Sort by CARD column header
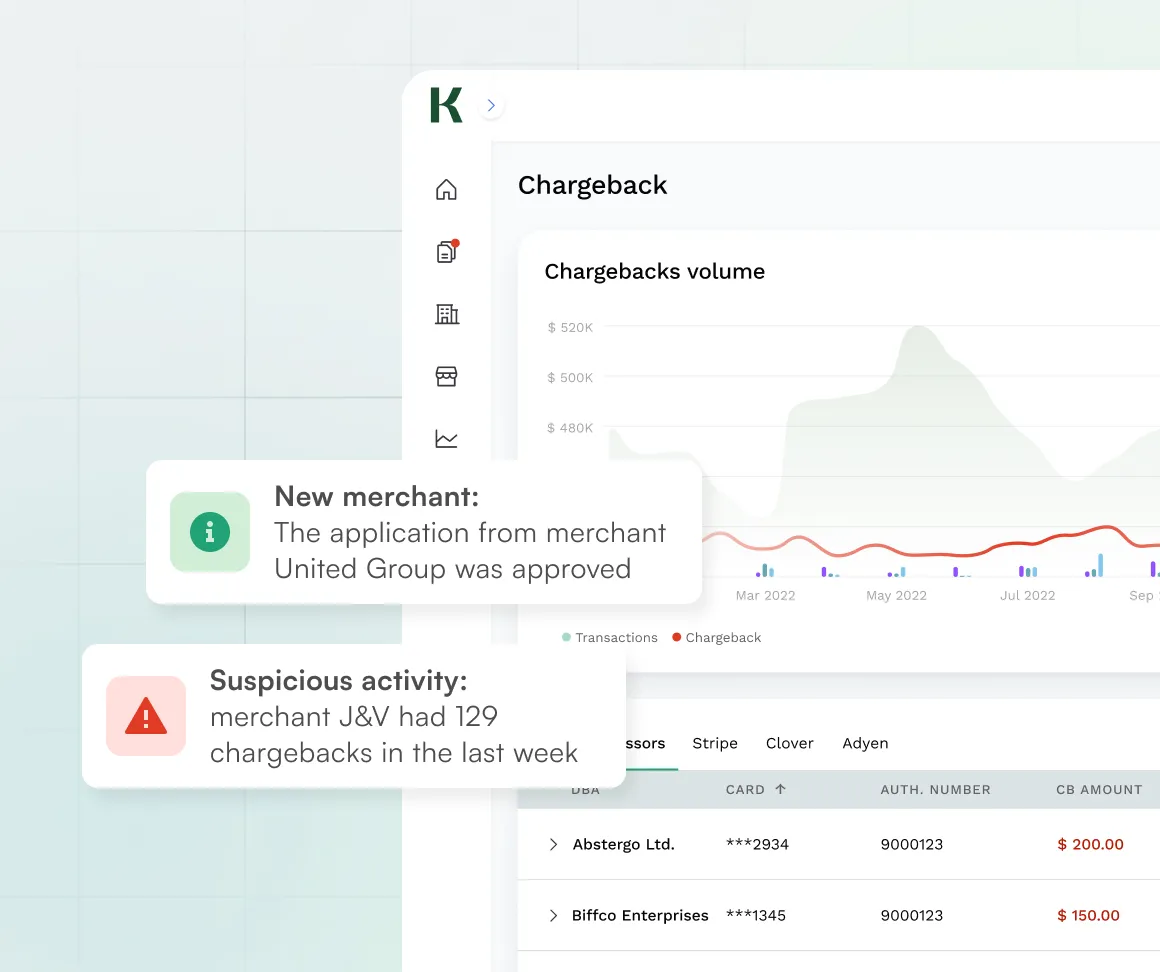Screen dimensions: 1160x972 click(755, 789)
